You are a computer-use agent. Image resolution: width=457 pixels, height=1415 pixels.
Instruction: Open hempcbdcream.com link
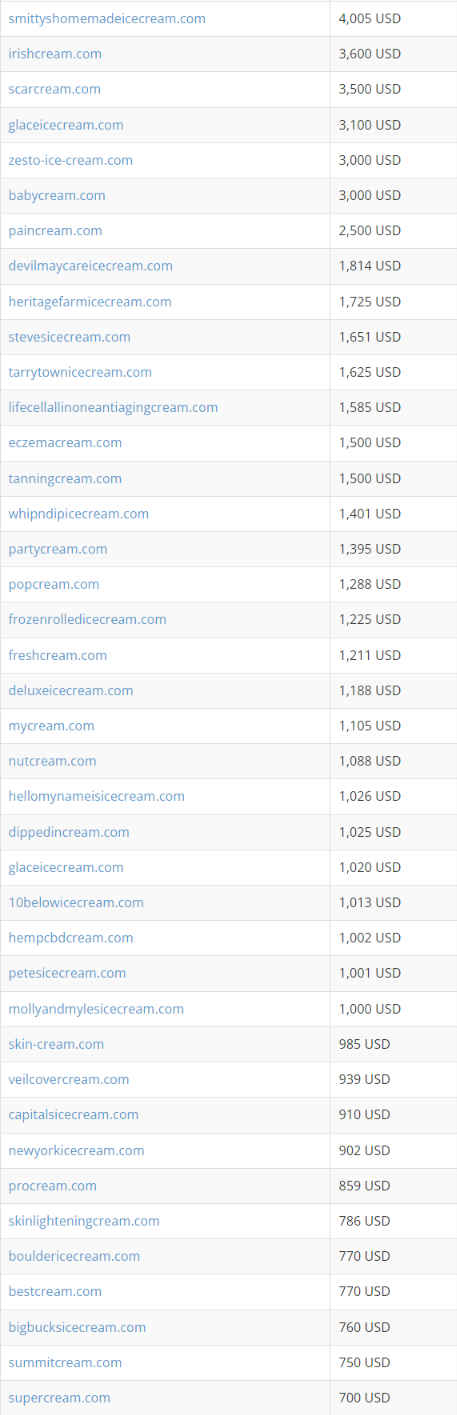pos(71,937)
